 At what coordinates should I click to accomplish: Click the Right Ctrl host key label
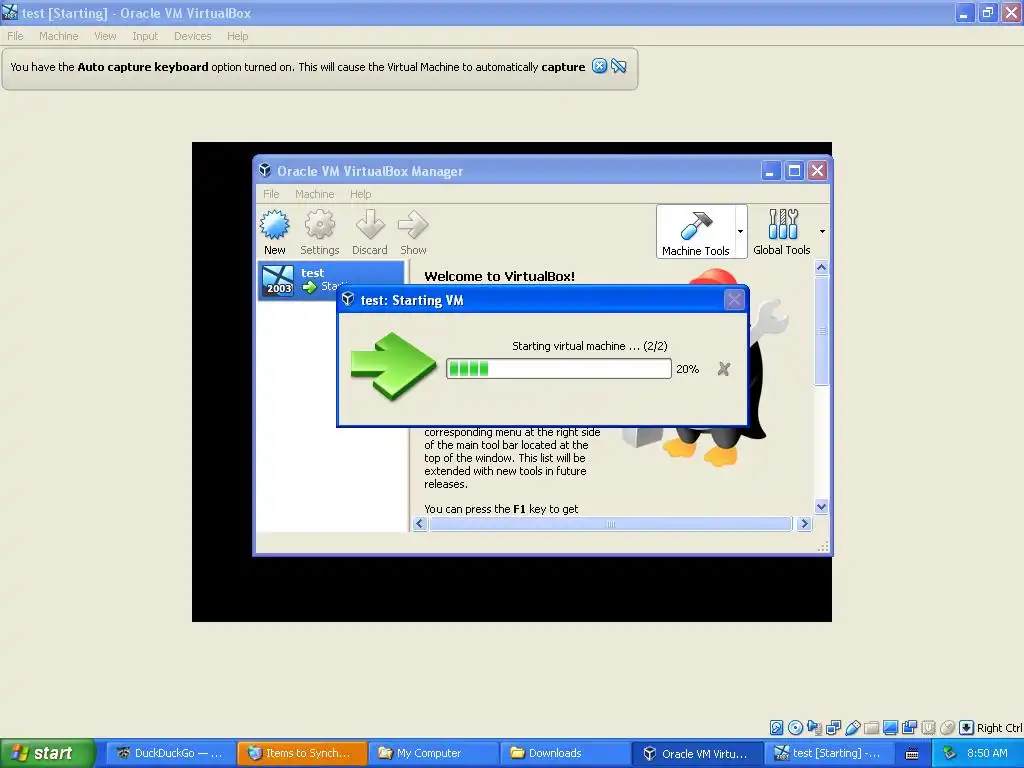pyautogui.click(x=999, y=728)
